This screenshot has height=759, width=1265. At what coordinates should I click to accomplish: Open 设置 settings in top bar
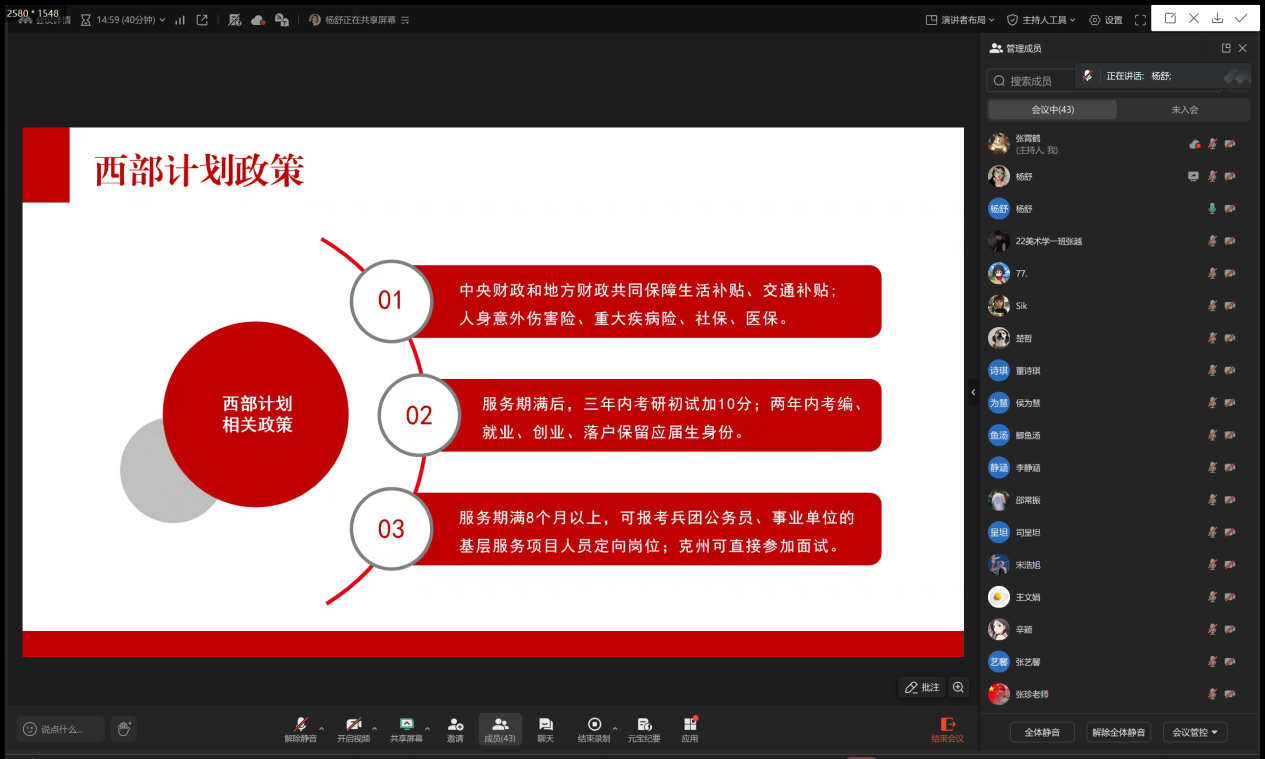click(1106, 20)
